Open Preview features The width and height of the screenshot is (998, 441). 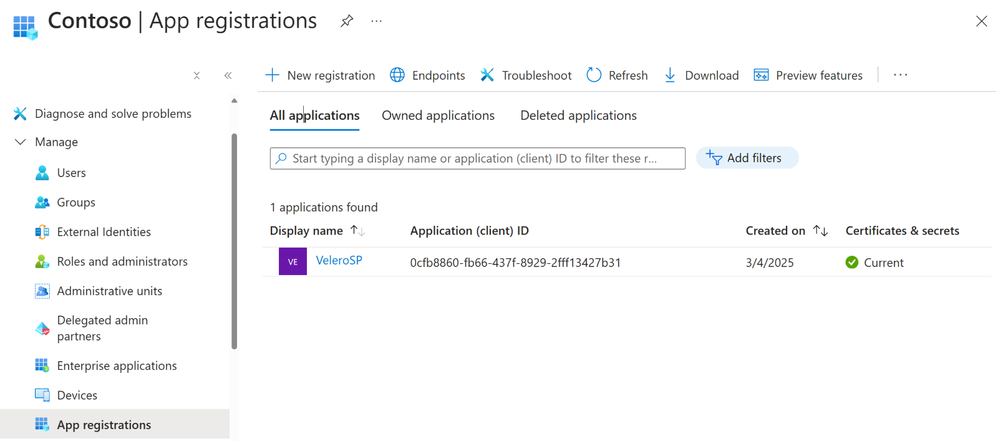click(x=808, y=75)
